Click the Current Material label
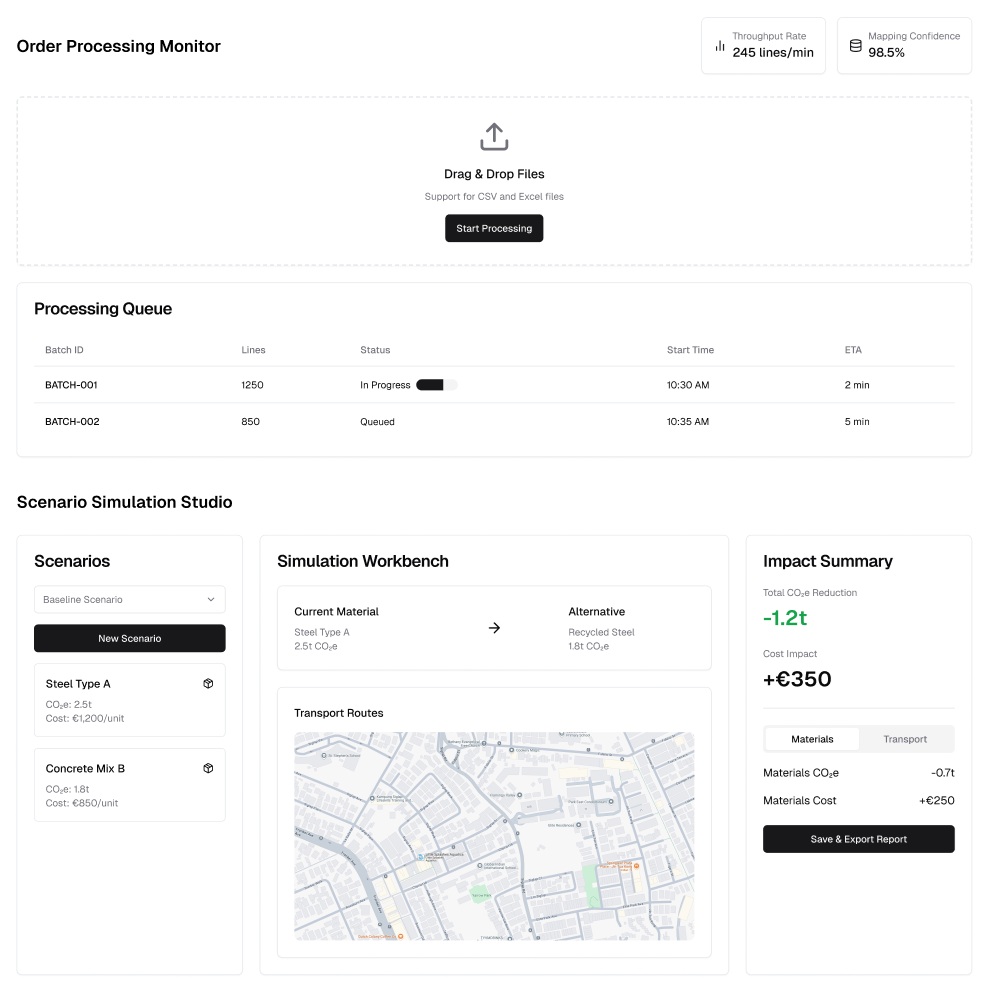The width and height of the screenshot is (989, 991). pos(336,611)
